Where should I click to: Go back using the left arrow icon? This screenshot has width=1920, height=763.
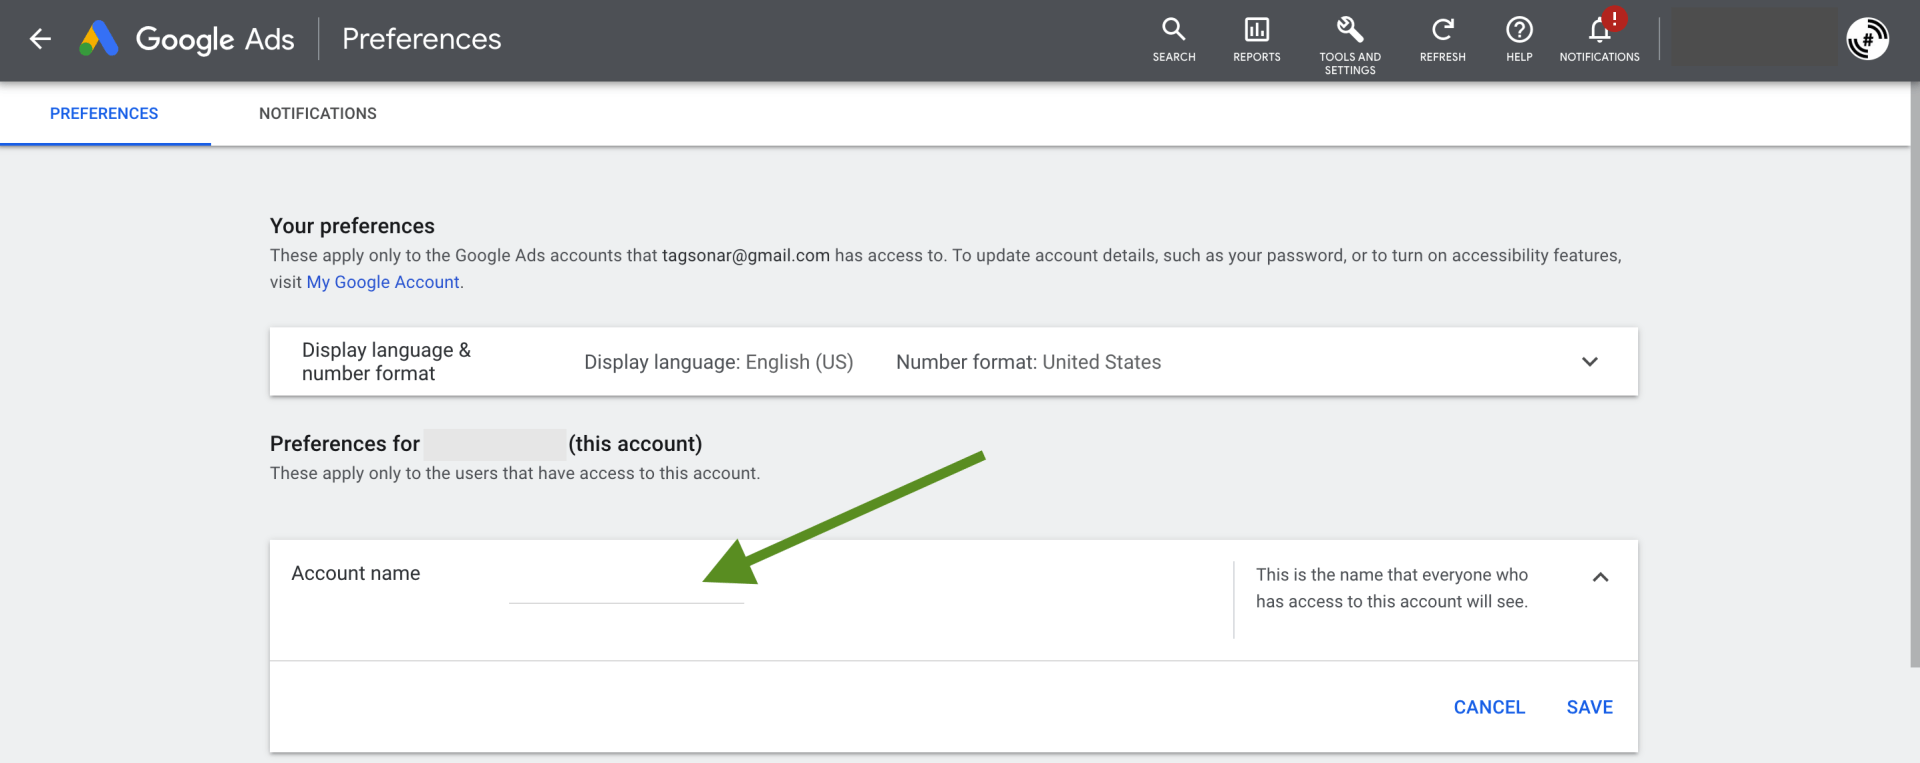point(40,39)
